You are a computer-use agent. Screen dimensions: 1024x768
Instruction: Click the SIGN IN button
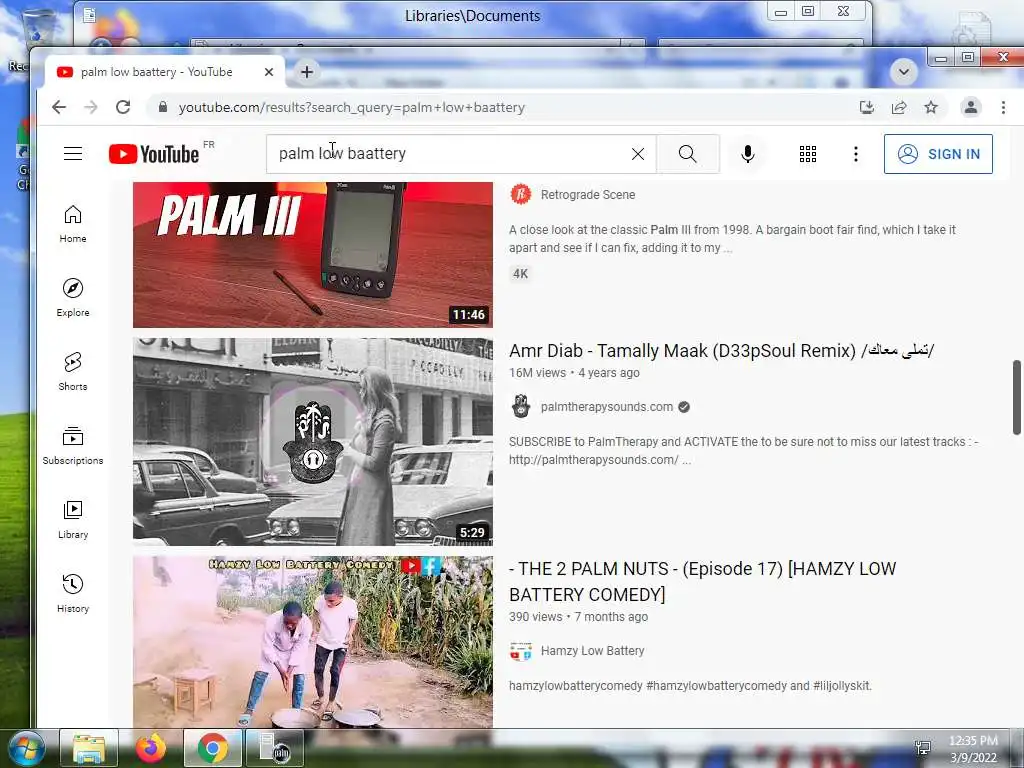(x=938, y=153)
